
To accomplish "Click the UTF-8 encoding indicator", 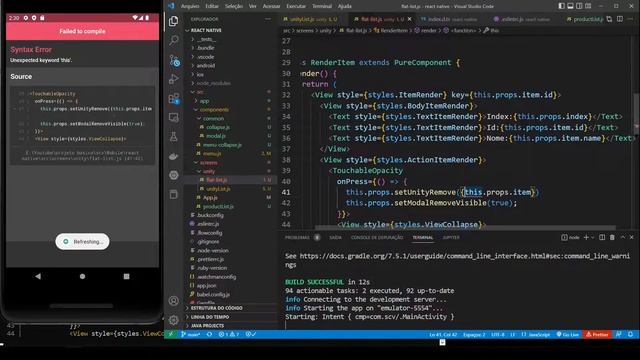I will [x=498, y=334].
